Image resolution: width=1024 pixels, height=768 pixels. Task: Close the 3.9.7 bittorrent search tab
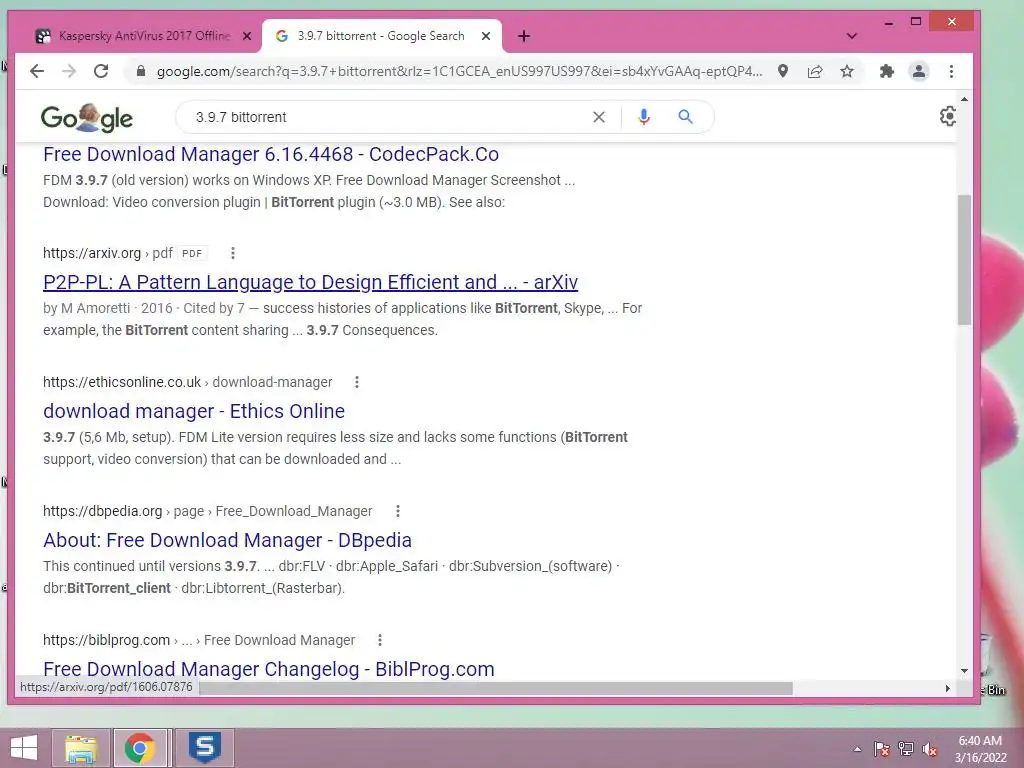click(486, 36)
